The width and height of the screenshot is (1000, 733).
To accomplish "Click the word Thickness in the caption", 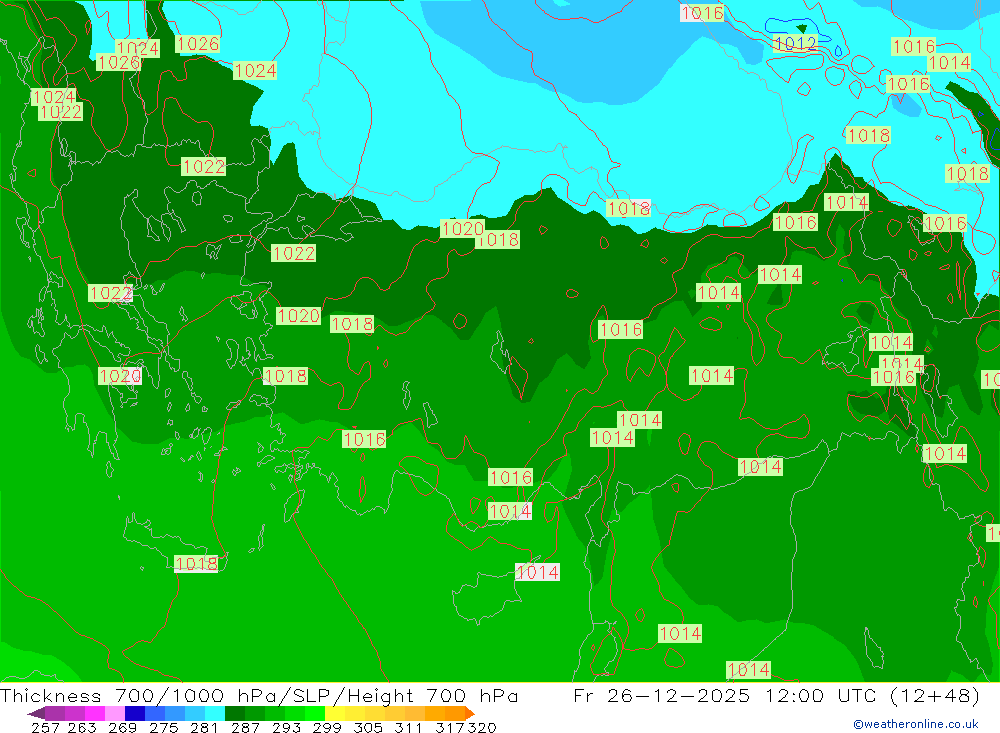I will pyautogui.click(x=51, y=695).
